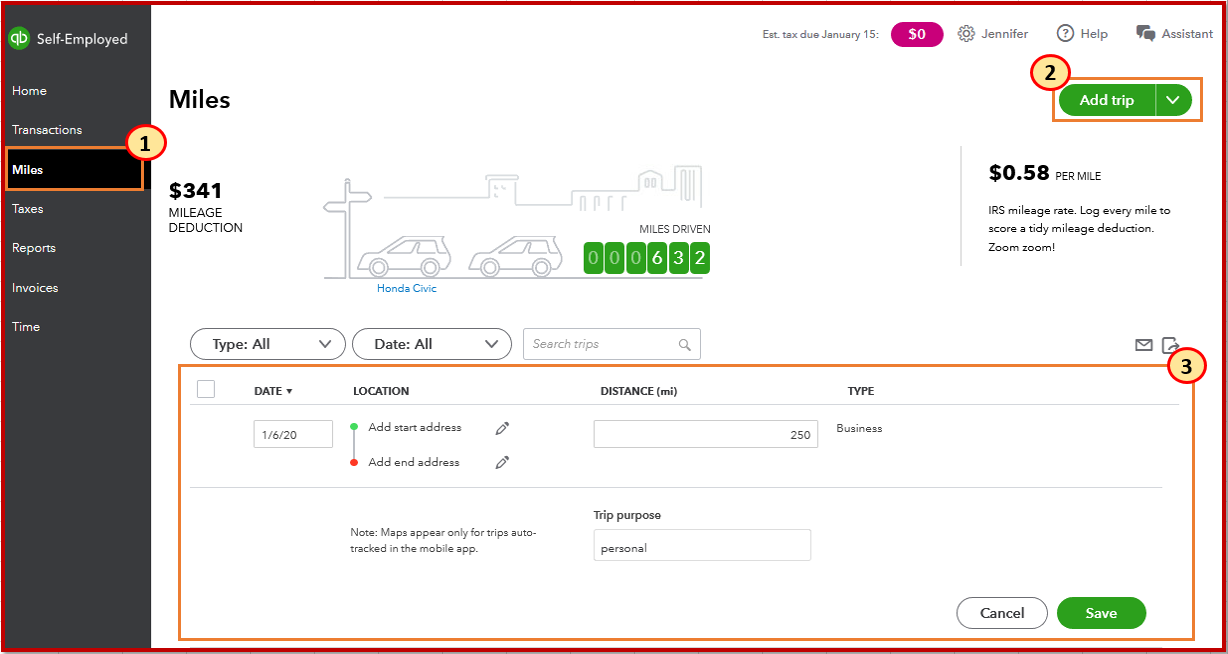Image resolution: width=1228 pixels, height=654 pixels.
Task: Toggle the select-all trips checkbox
Action: tap(206, 390)
